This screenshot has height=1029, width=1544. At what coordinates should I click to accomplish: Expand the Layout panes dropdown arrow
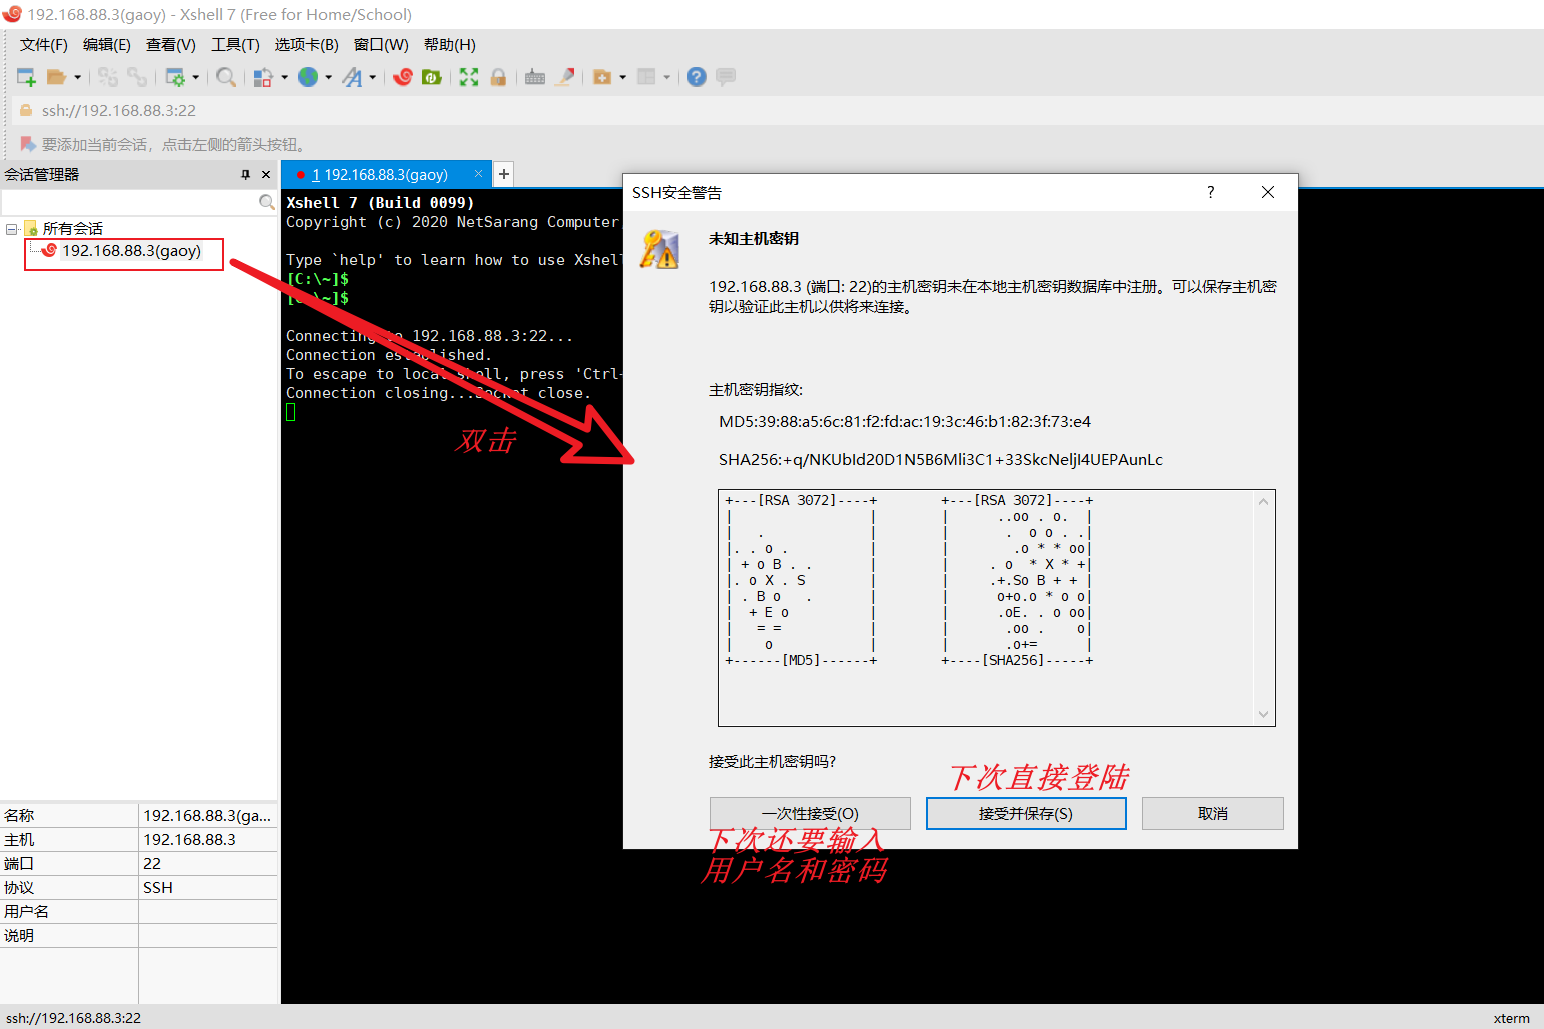666,77
